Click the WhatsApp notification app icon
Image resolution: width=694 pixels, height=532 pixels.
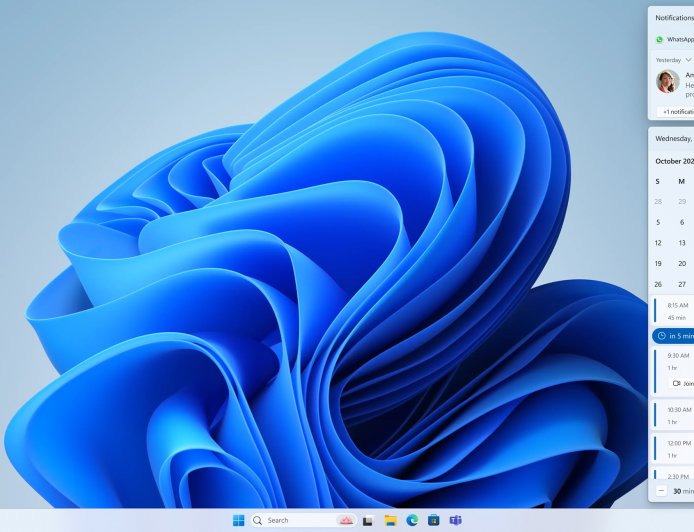coord(659,39)
